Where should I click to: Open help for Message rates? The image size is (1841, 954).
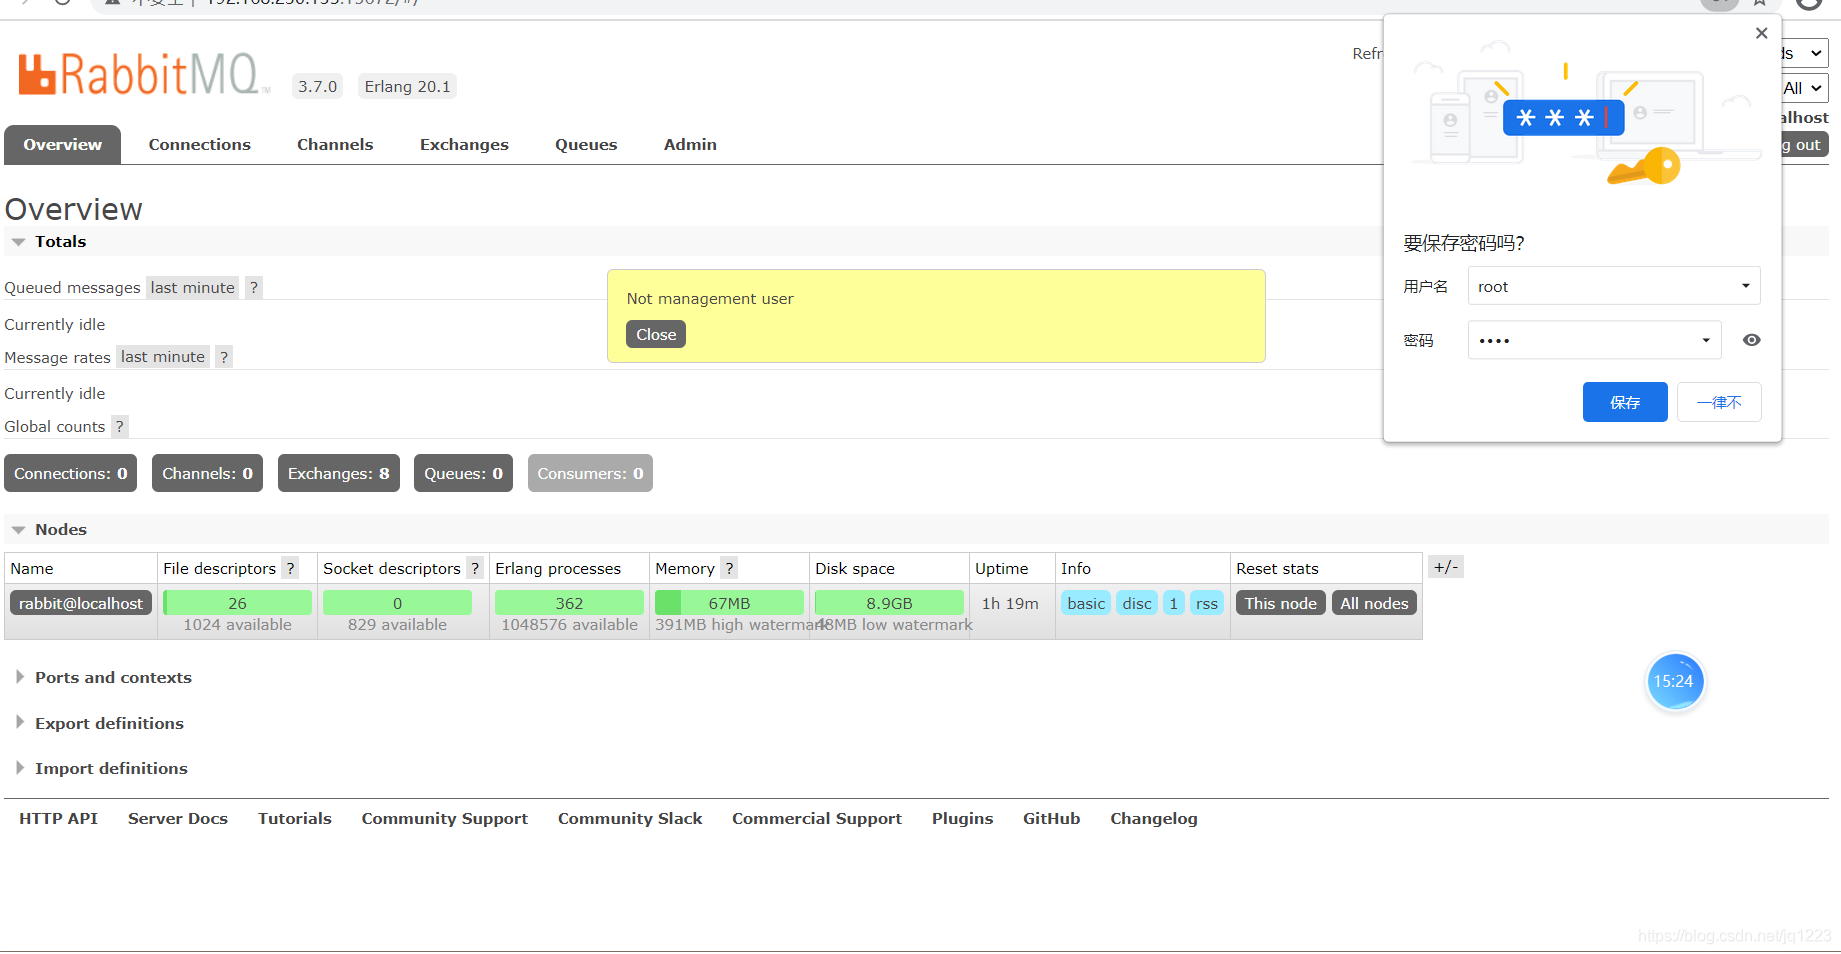(x=224, y=356)
